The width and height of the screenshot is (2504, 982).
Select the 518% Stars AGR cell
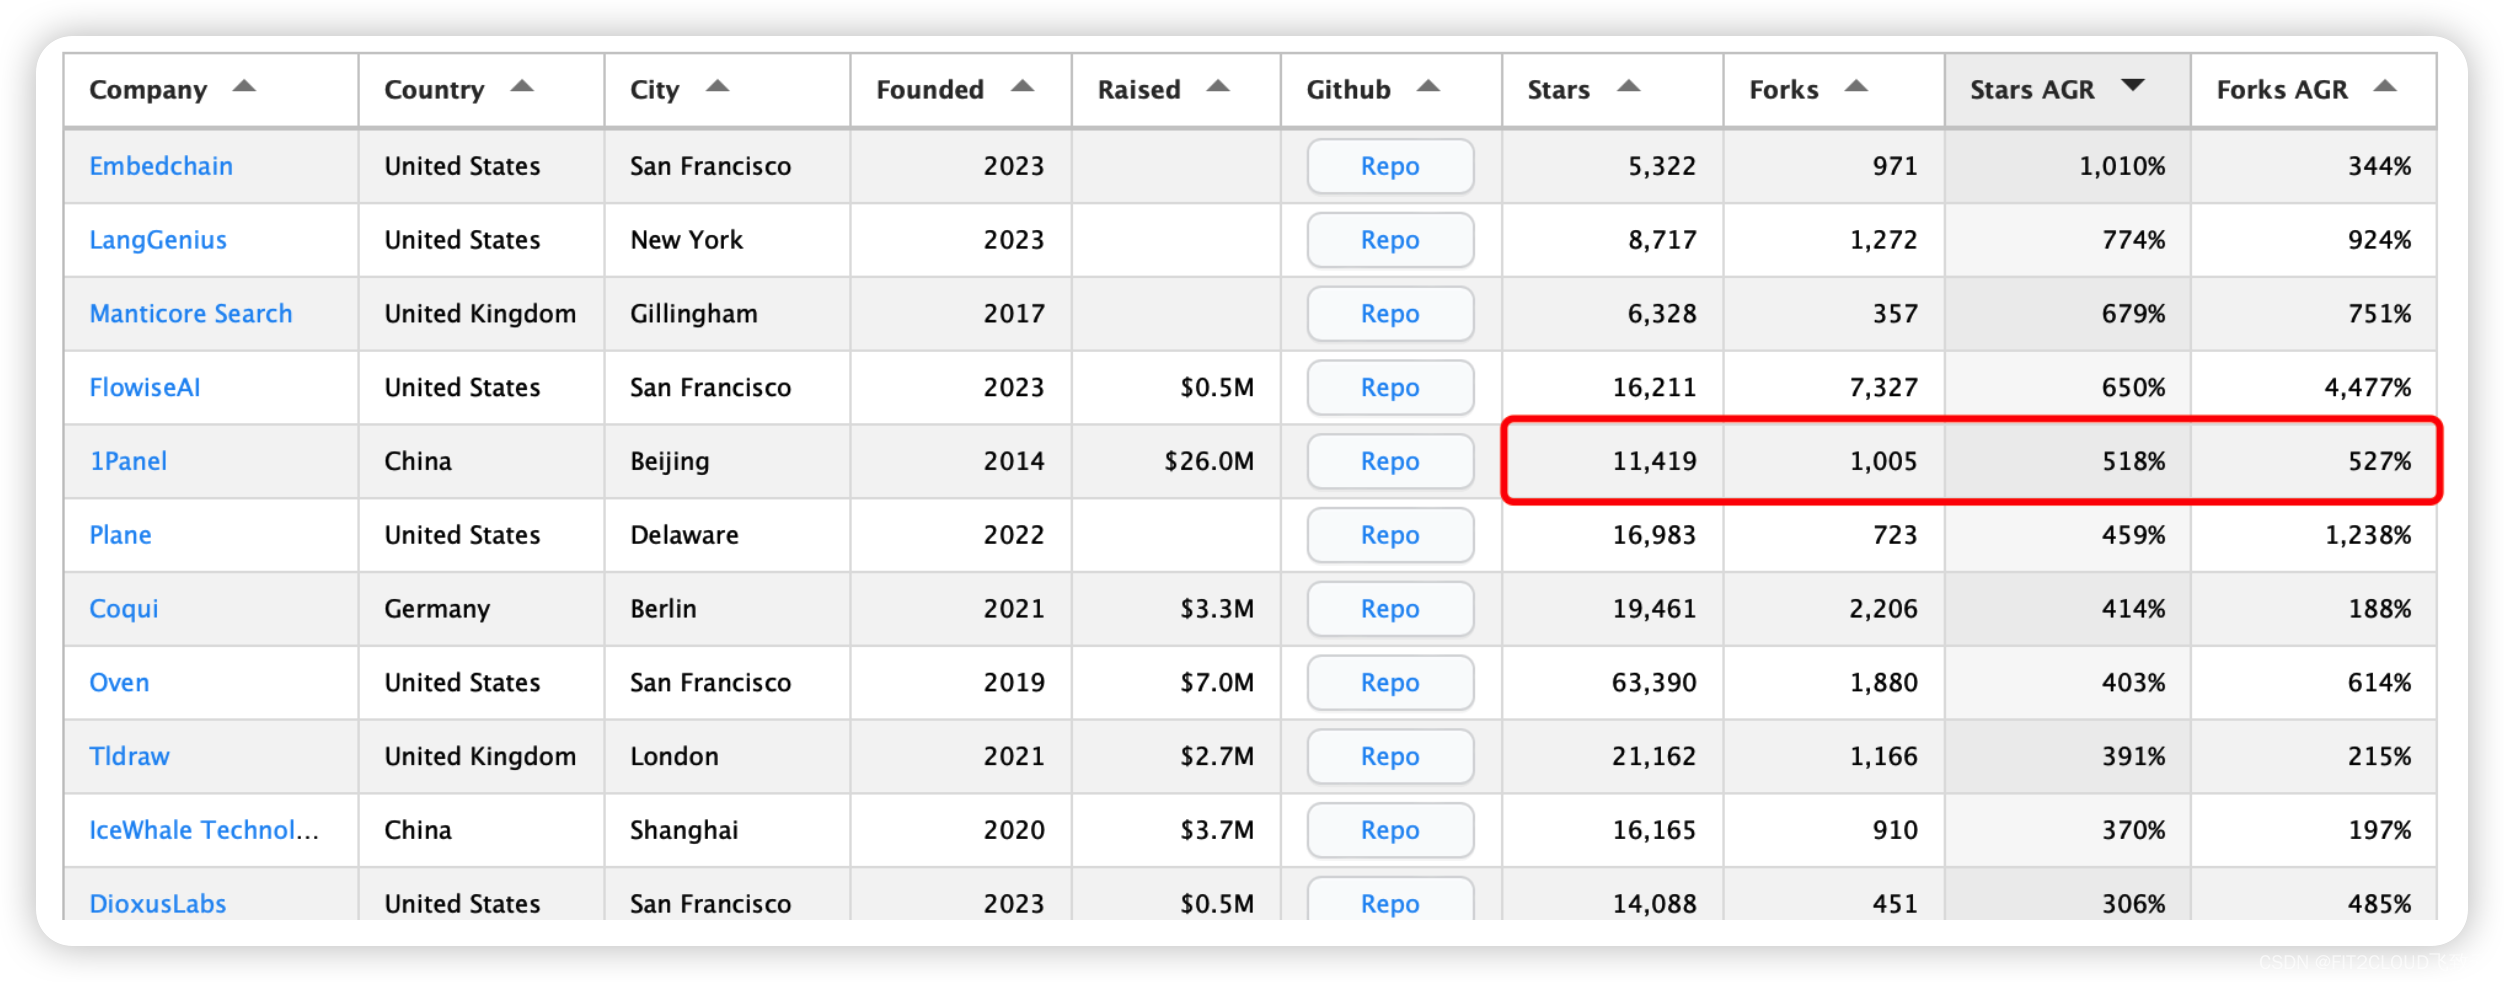click(x=2067, y=461)
